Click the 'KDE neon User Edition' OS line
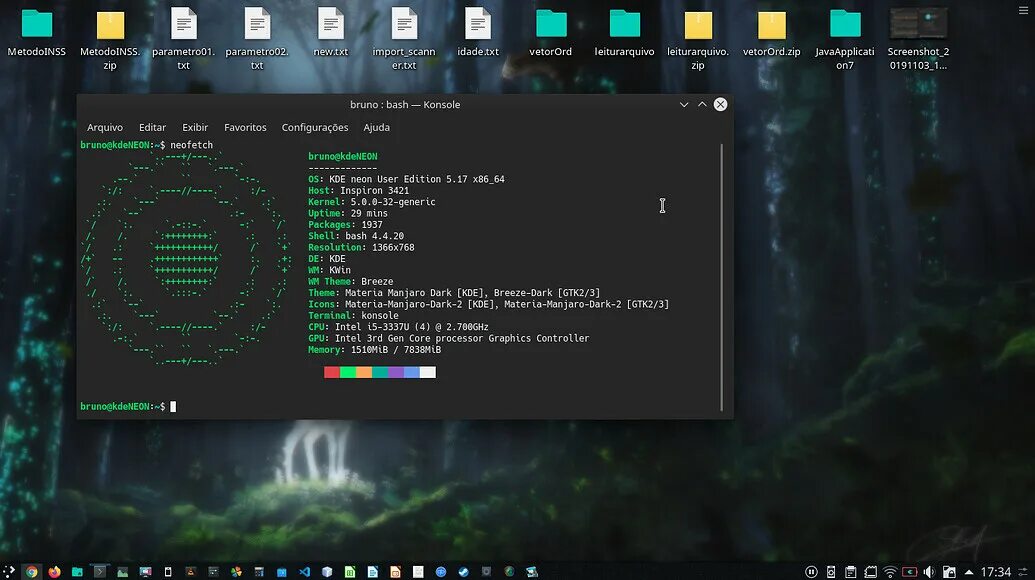The width and height of the screenshot is (1035, 580). coord(406,179)
